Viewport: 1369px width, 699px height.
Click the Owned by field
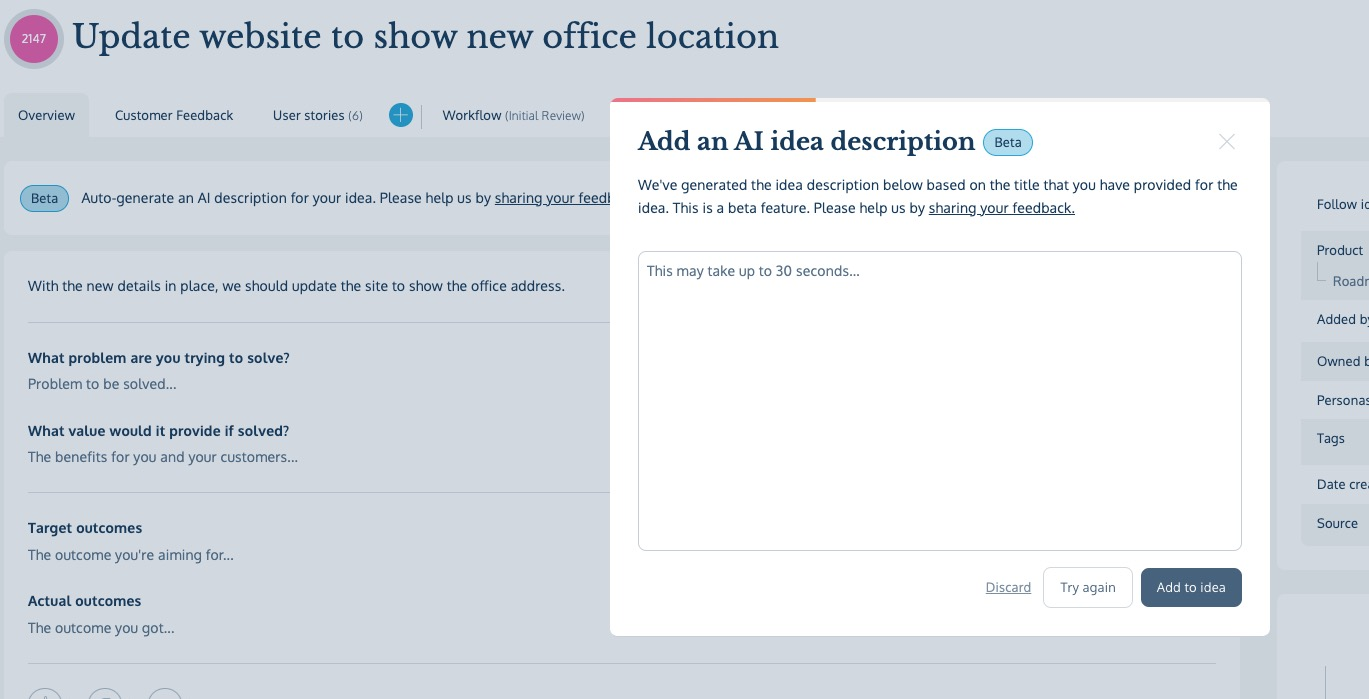pos(1344,361)
